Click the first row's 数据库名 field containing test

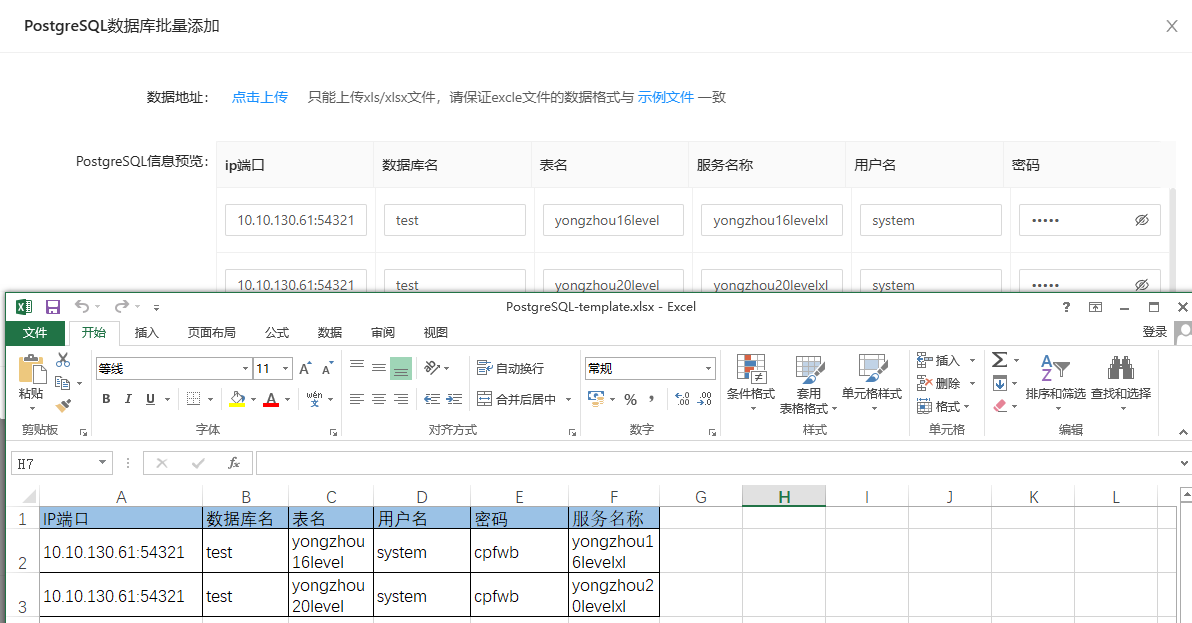point(454,220)
